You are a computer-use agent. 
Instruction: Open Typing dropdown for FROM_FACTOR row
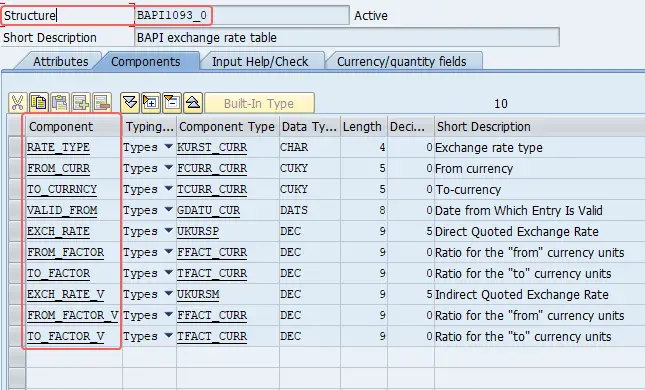click(x=168, y=251)
